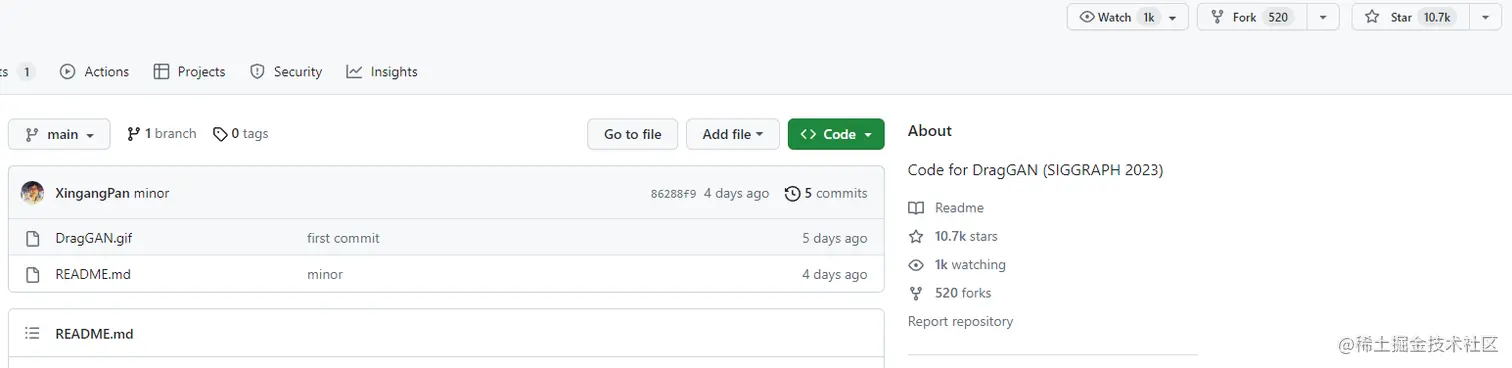The width and height of the screenshot is (1512, 368).
Task: Open the main branch selector dropdown
Action: coord(59,134)
